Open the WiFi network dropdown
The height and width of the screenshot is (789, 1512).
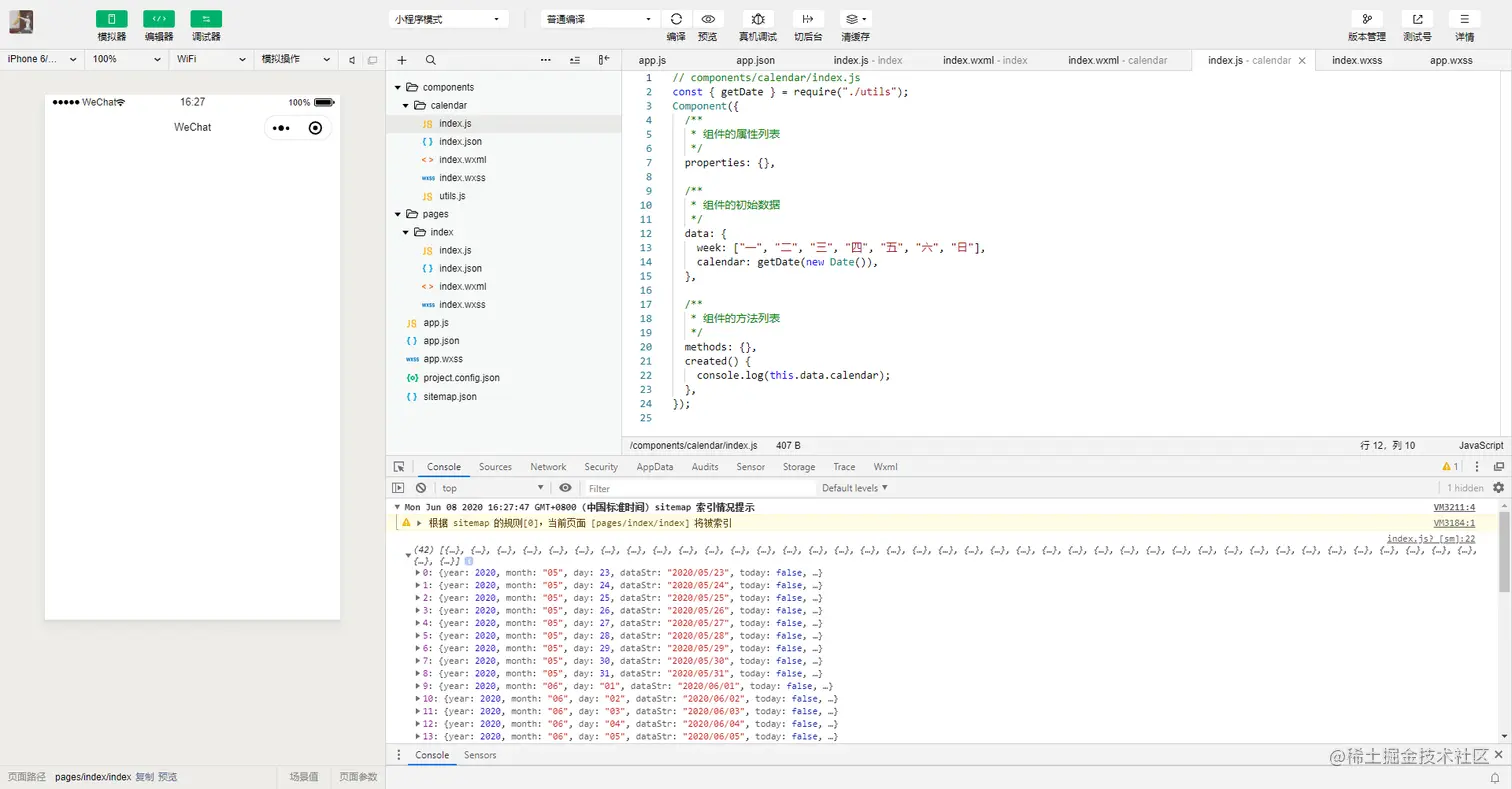212,59
